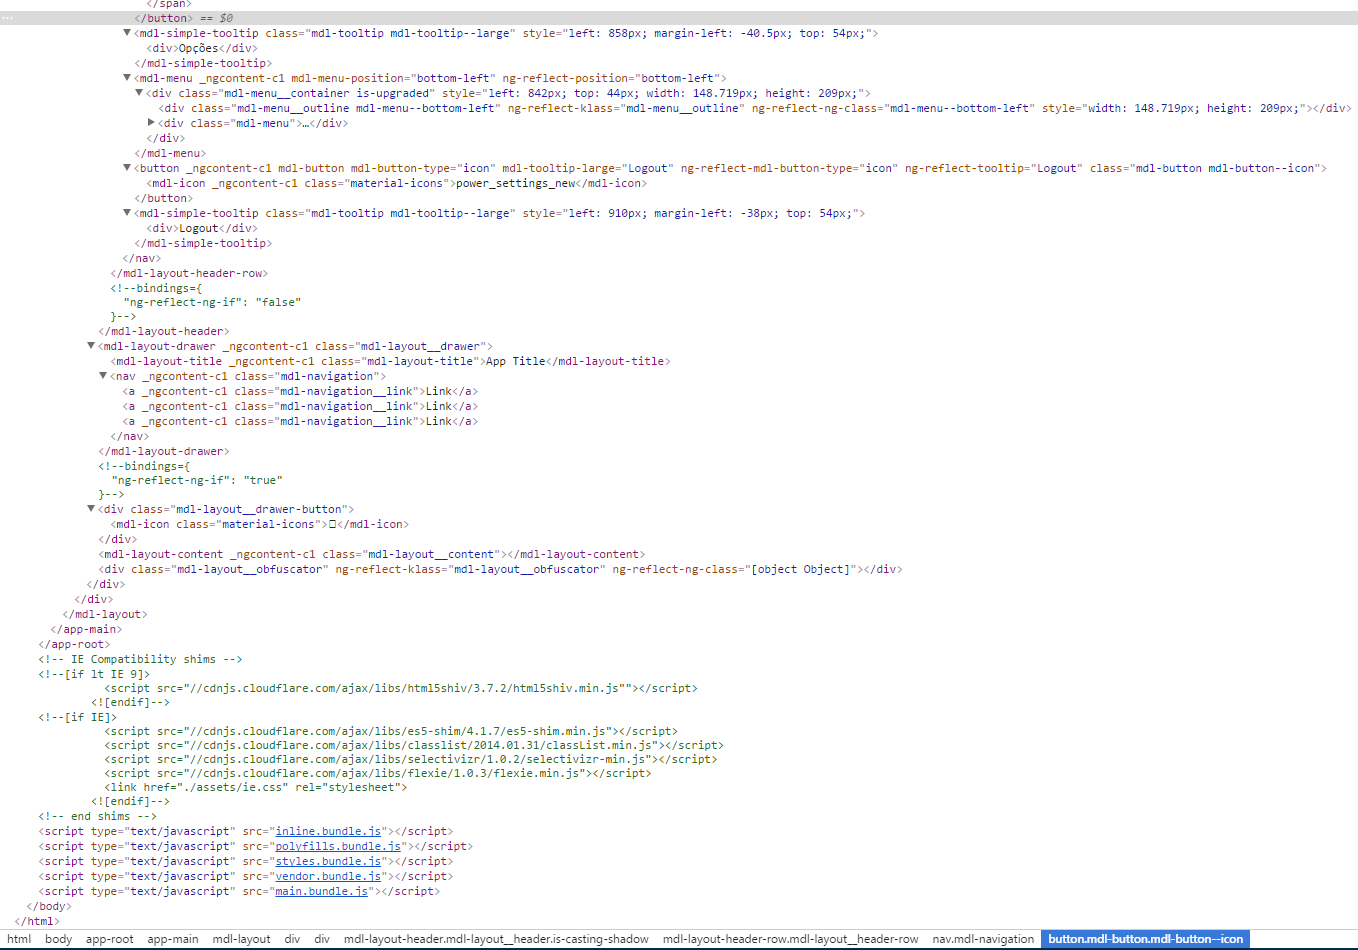Click the html5shiv.min.js script line
The image size is (1358, 950).
401,688
